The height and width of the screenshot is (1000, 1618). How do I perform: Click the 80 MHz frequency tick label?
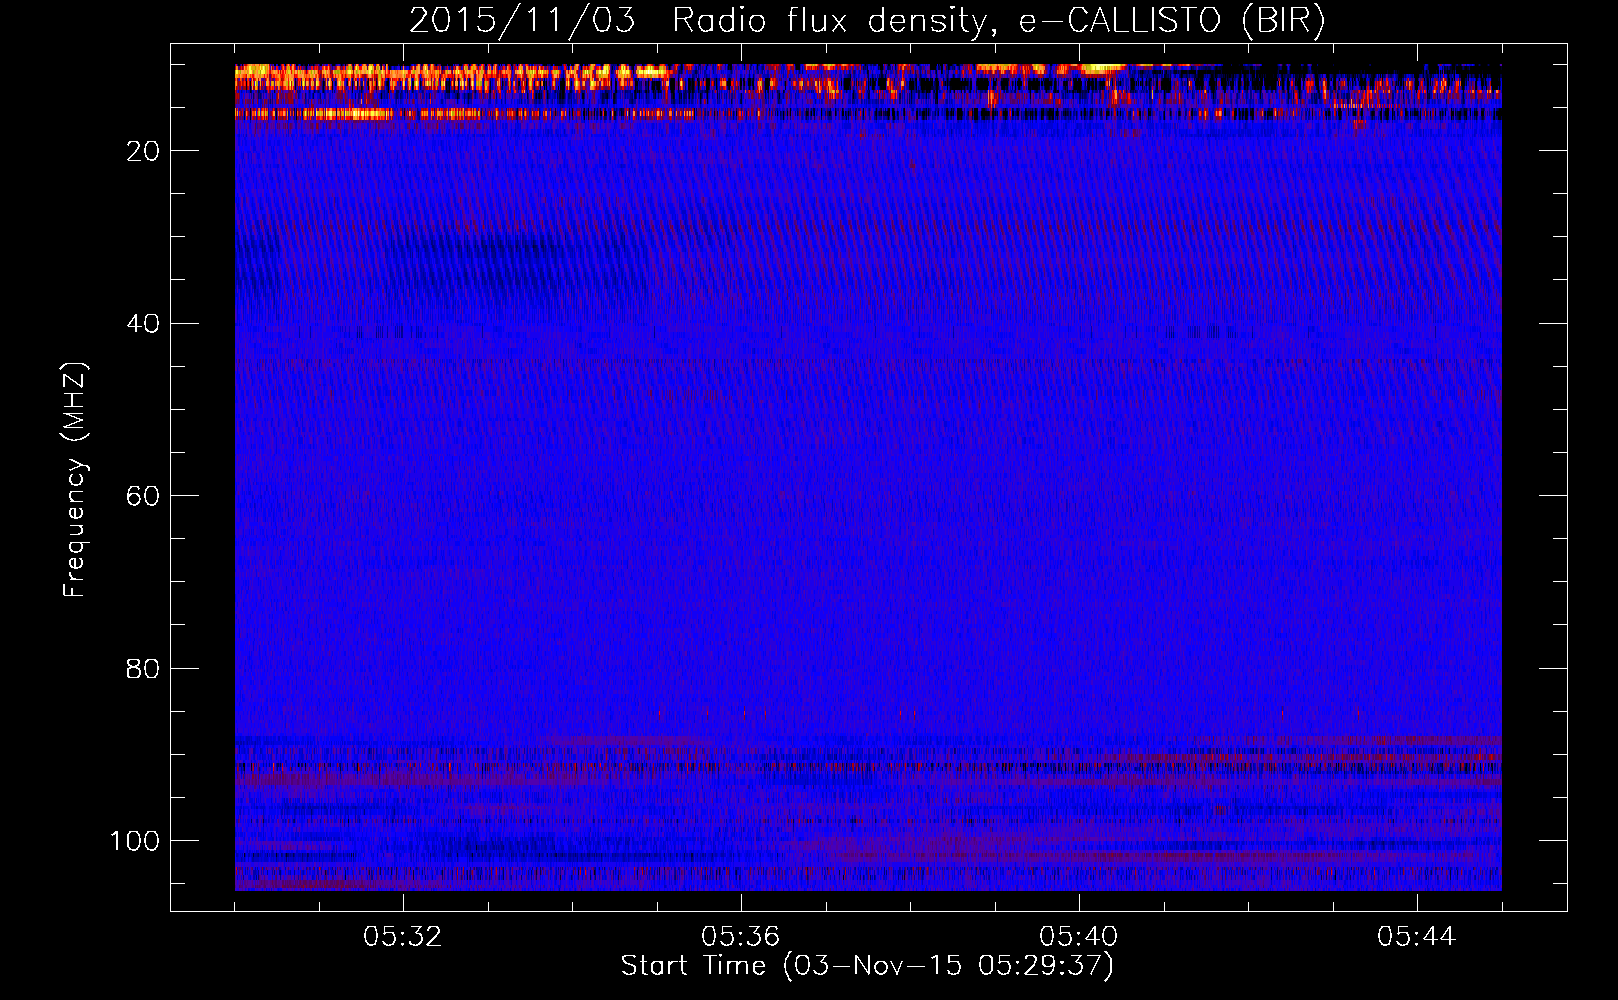pos(144,669)
